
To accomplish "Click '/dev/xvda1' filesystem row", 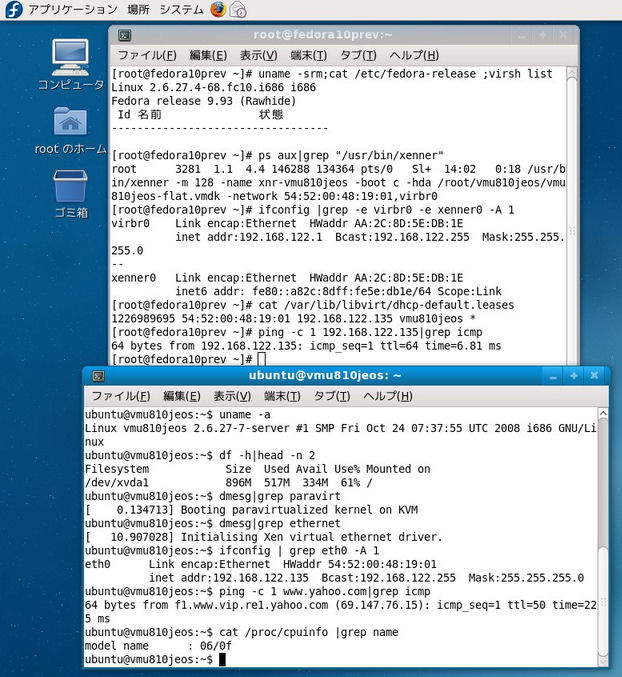I will click(x=228, y=483).
